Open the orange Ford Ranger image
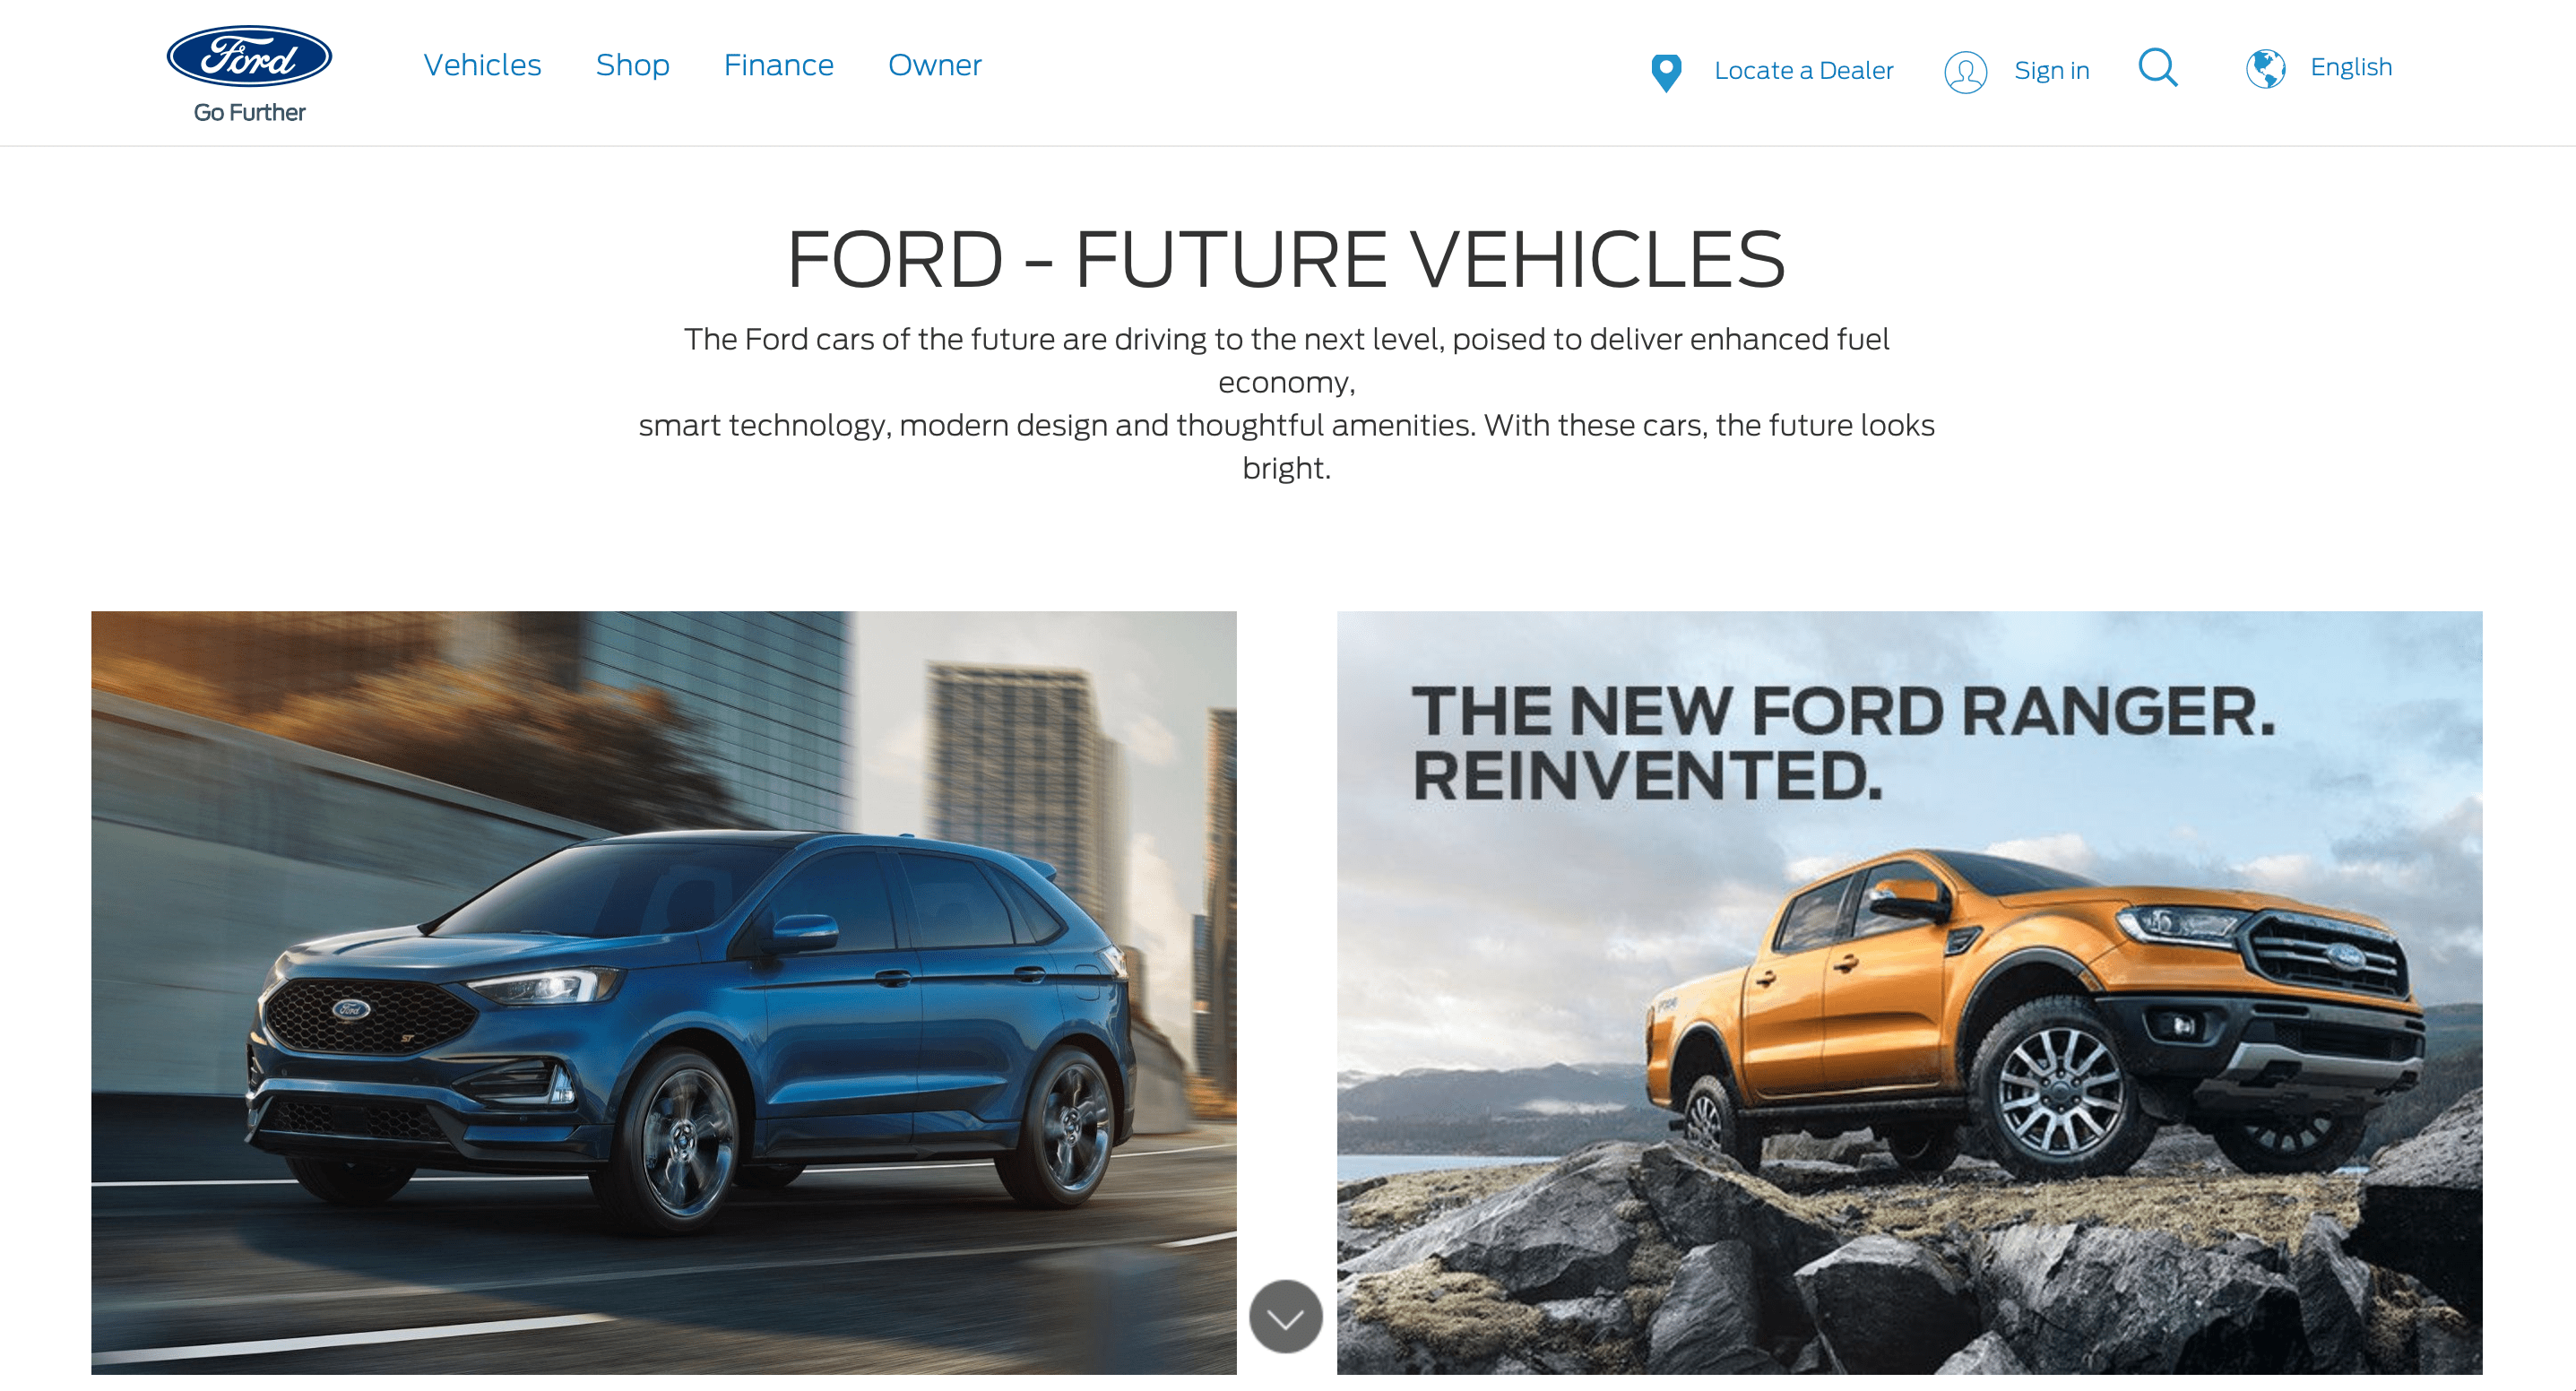The width and height of the screenshot is (2576, 1391). tap(1909, 992)
